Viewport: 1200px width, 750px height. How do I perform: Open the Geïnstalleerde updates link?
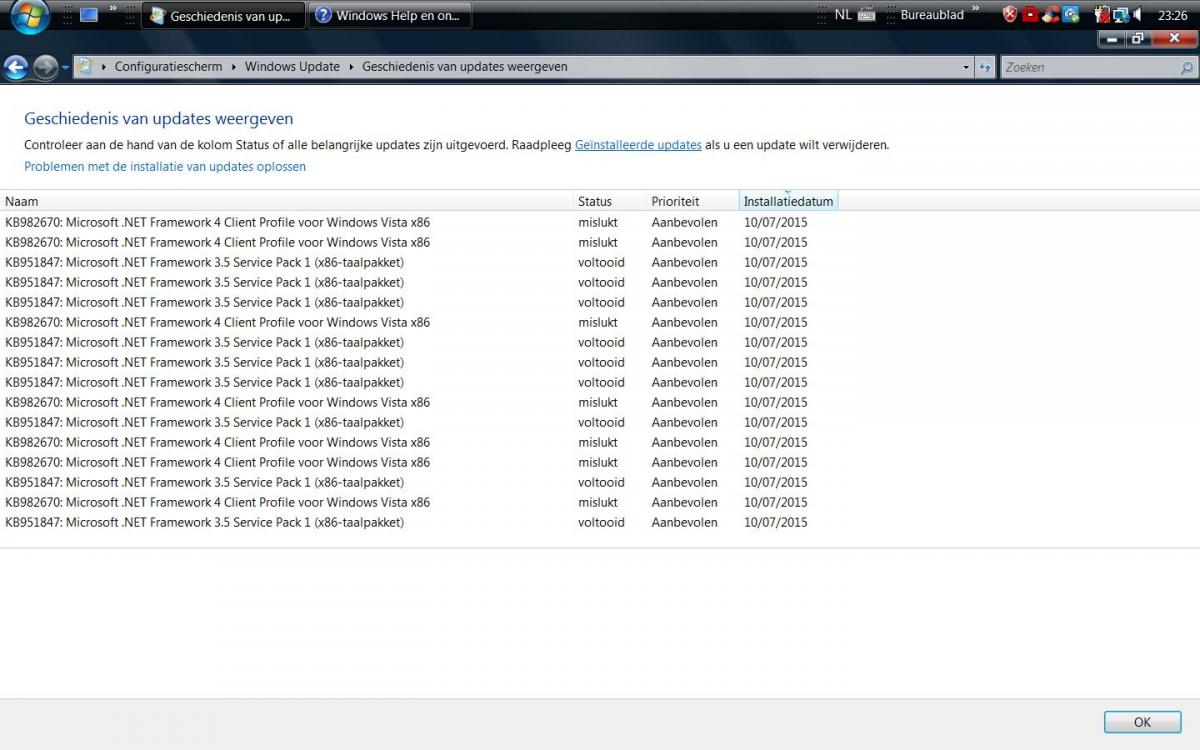pyautogui.click(x=638, y=145)
